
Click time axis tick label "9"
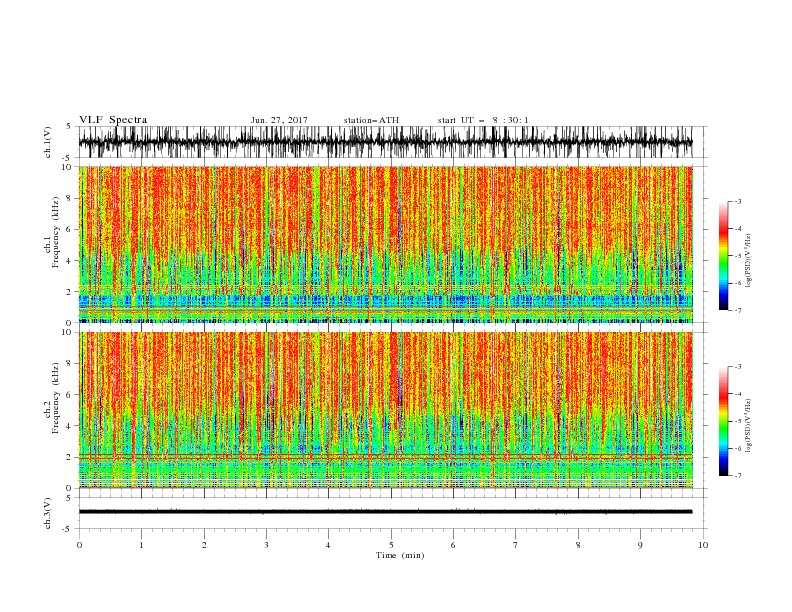point(640,545)
